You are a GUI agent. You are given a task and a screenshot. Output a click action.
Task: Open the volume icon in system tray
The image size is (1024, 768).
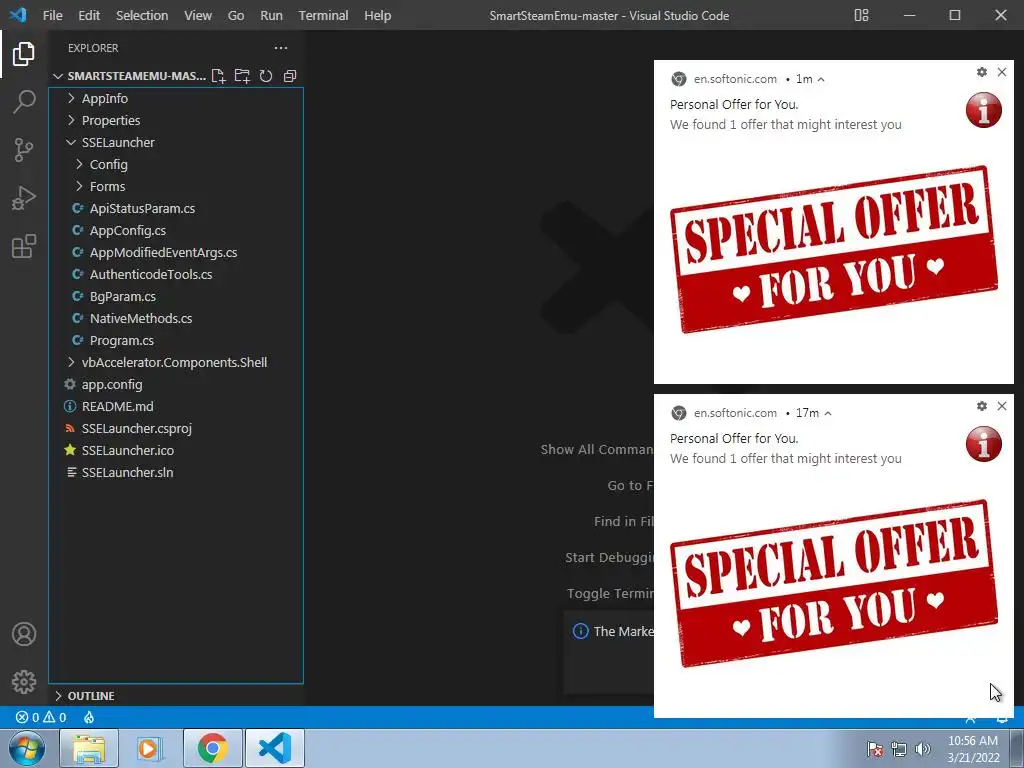tap(923, 749)
